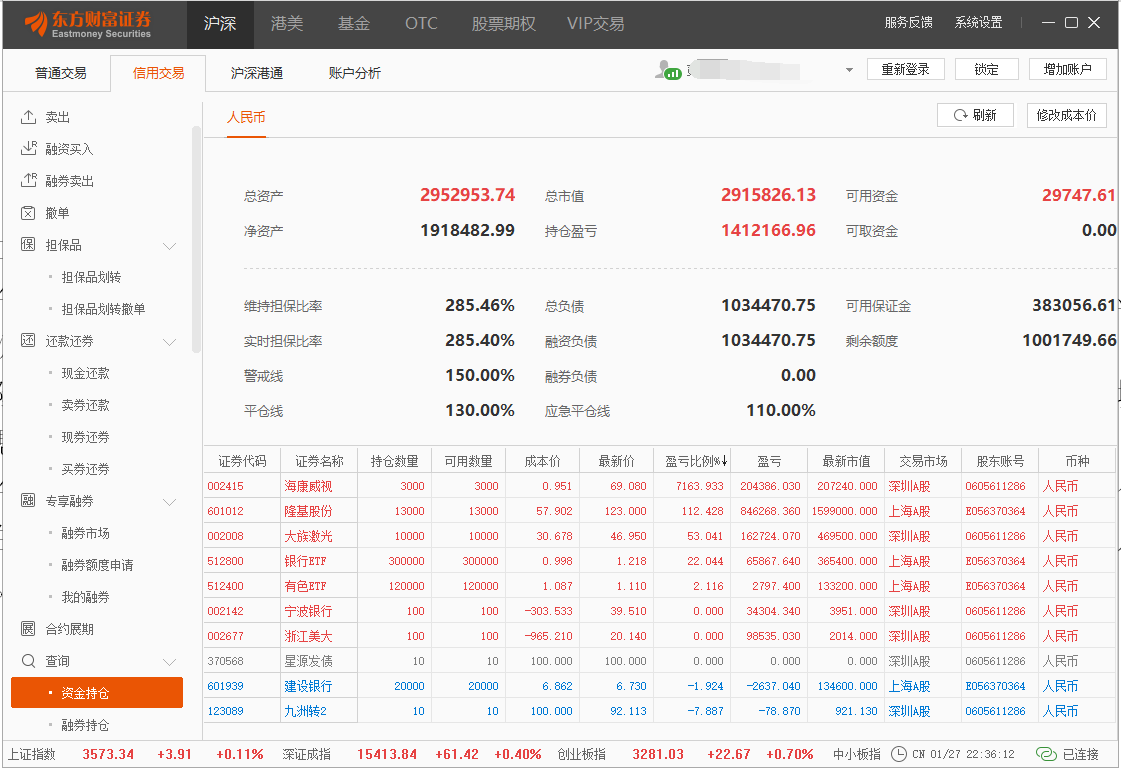Viewport: 1121px width, 770px height.
Task: Click the 融券卖出 icon in sidebar
Action: pyautogui.click(x=29, y=180)
